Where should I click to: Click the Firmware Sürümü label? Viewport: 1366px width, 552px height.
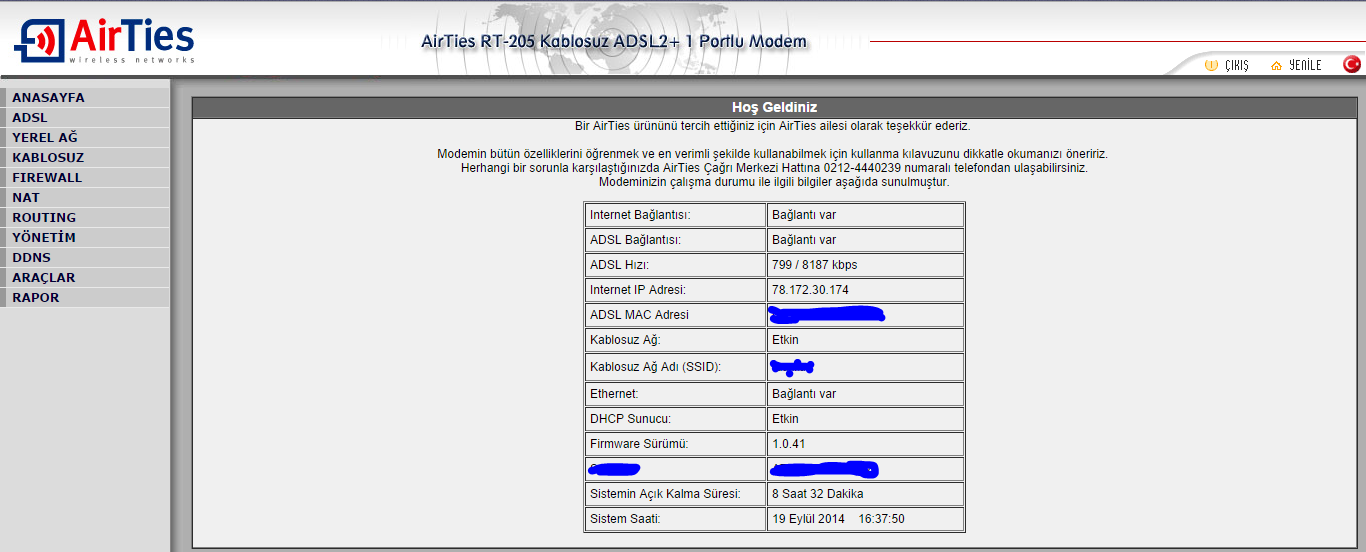(639, 444)
